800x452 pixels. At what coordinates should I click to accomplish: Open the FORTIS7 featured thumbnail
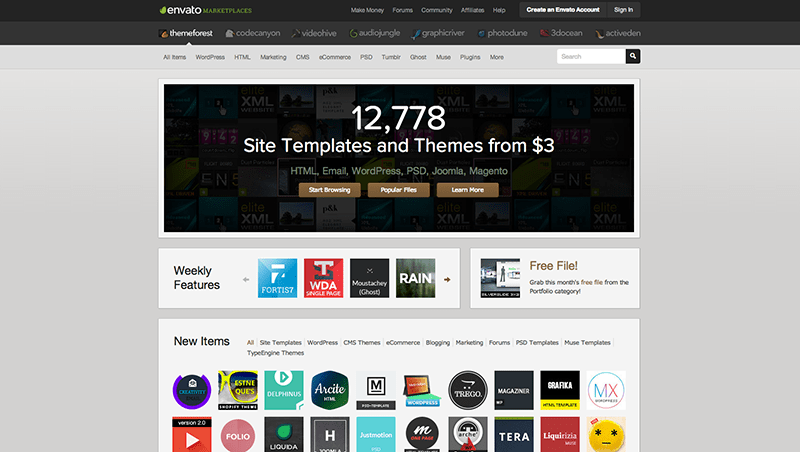[x=278, y=278]
